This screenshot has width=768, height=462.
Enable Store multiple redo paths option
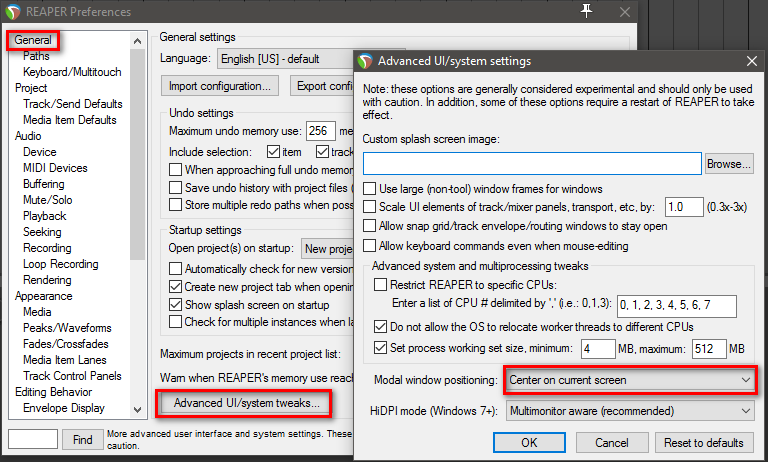(x=175, y=205)
